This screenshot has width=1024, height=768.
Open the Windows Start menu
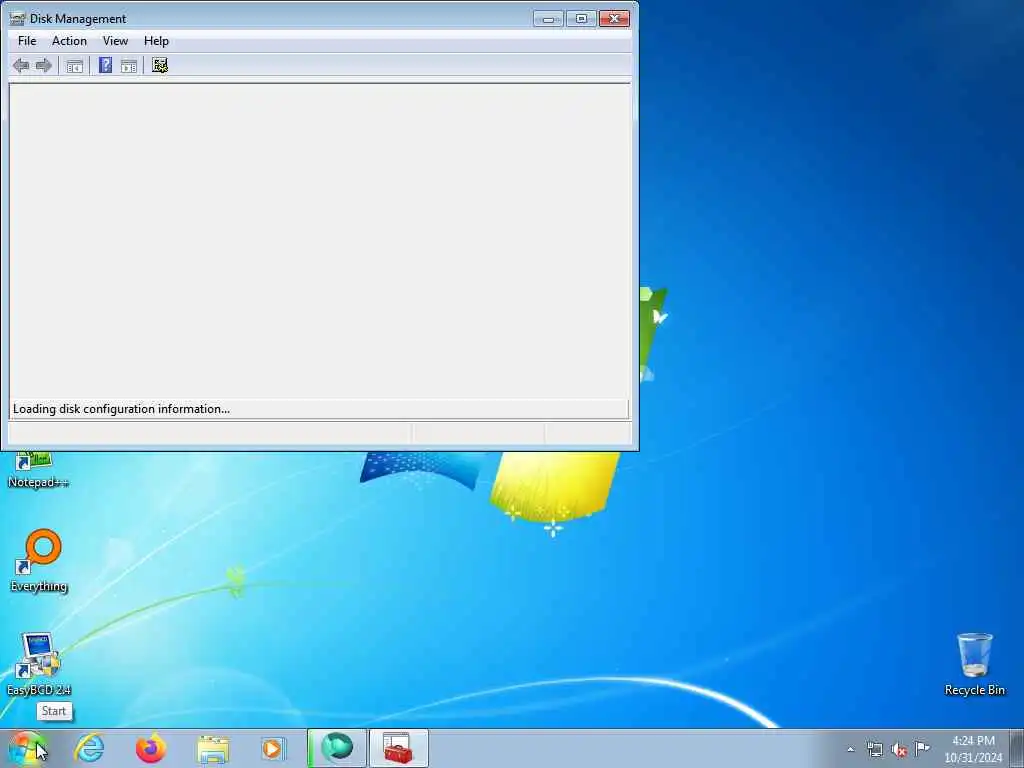point(27,748)
